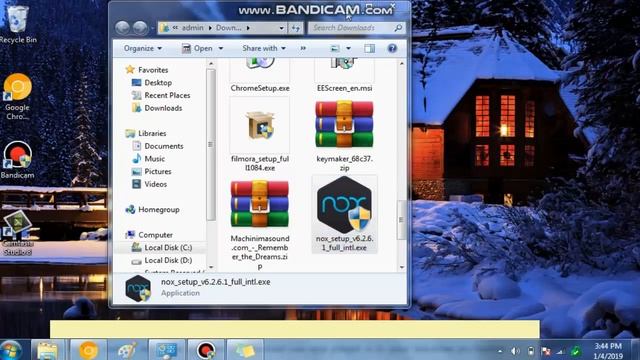Select the filmora_setup_full1084.exe installer icon
The width and height of the screenshot is (640, 360).
(260, 126)
